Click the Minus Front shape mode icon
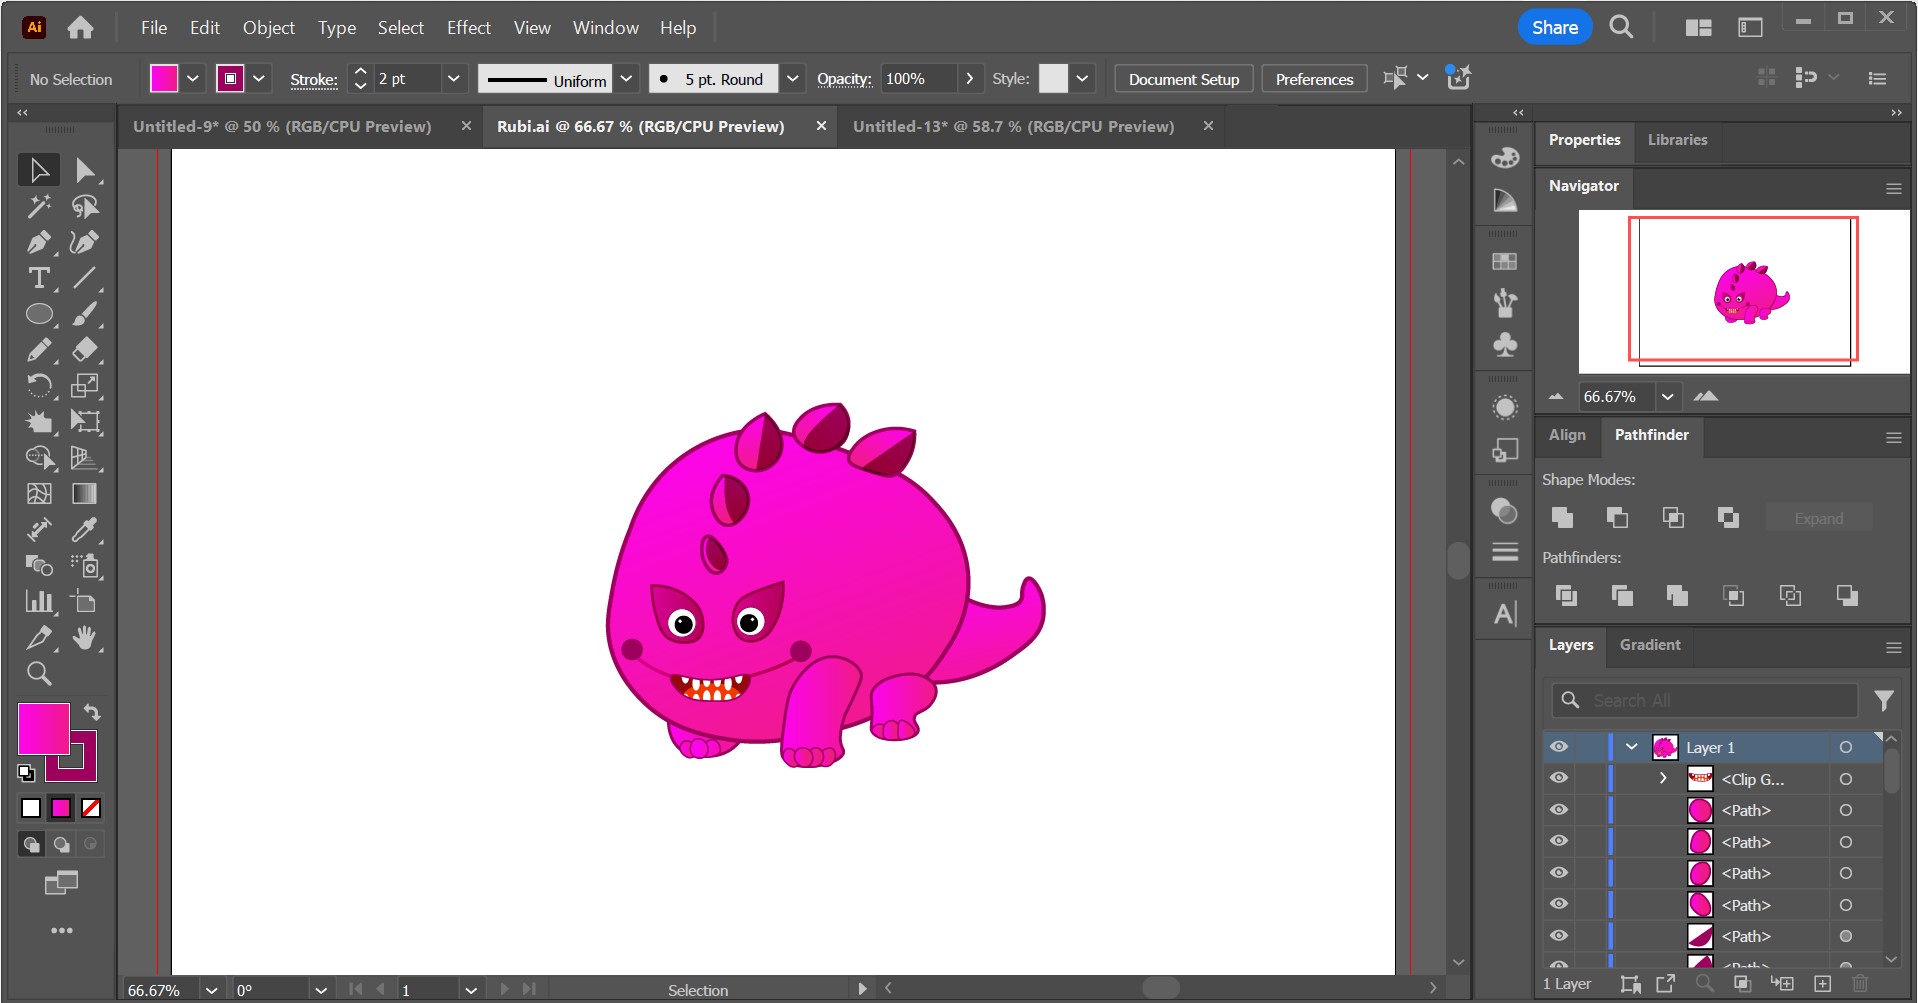This screenshot has width=1918, height=1003. click(1617, 517)
